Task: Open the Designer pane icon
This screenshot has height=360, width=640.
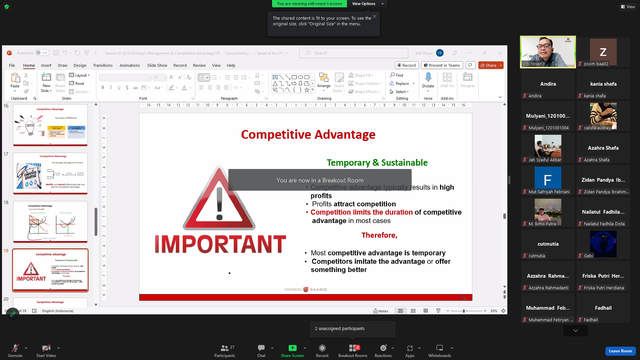Action: (467, 78)
